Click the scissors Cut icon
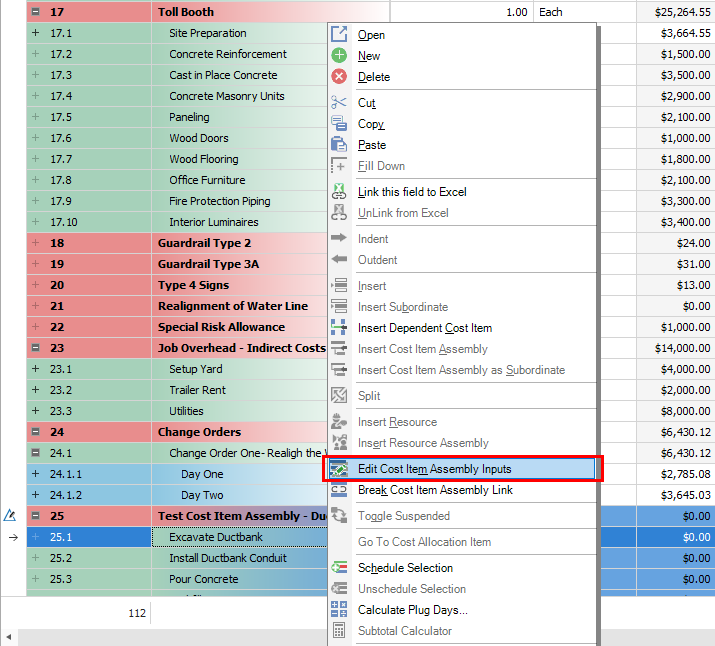The width and height of the screenshot is (715, 646). click(x=339, y=103)
